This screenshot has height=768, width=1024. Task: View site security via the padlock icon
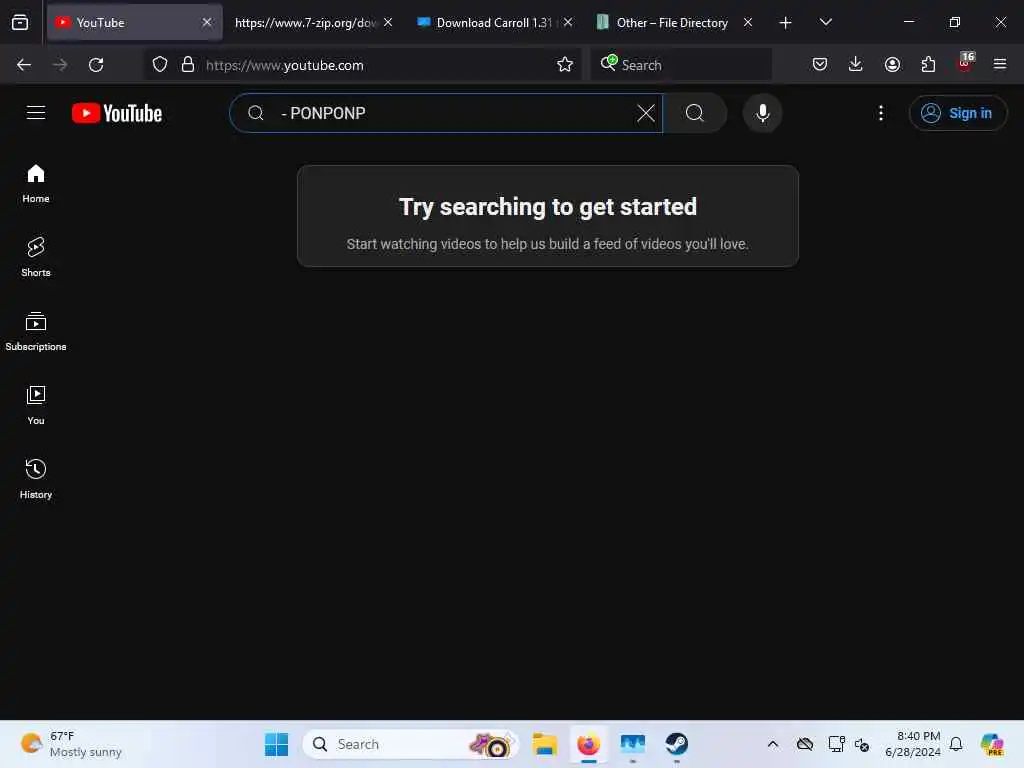tap(188, 65)
